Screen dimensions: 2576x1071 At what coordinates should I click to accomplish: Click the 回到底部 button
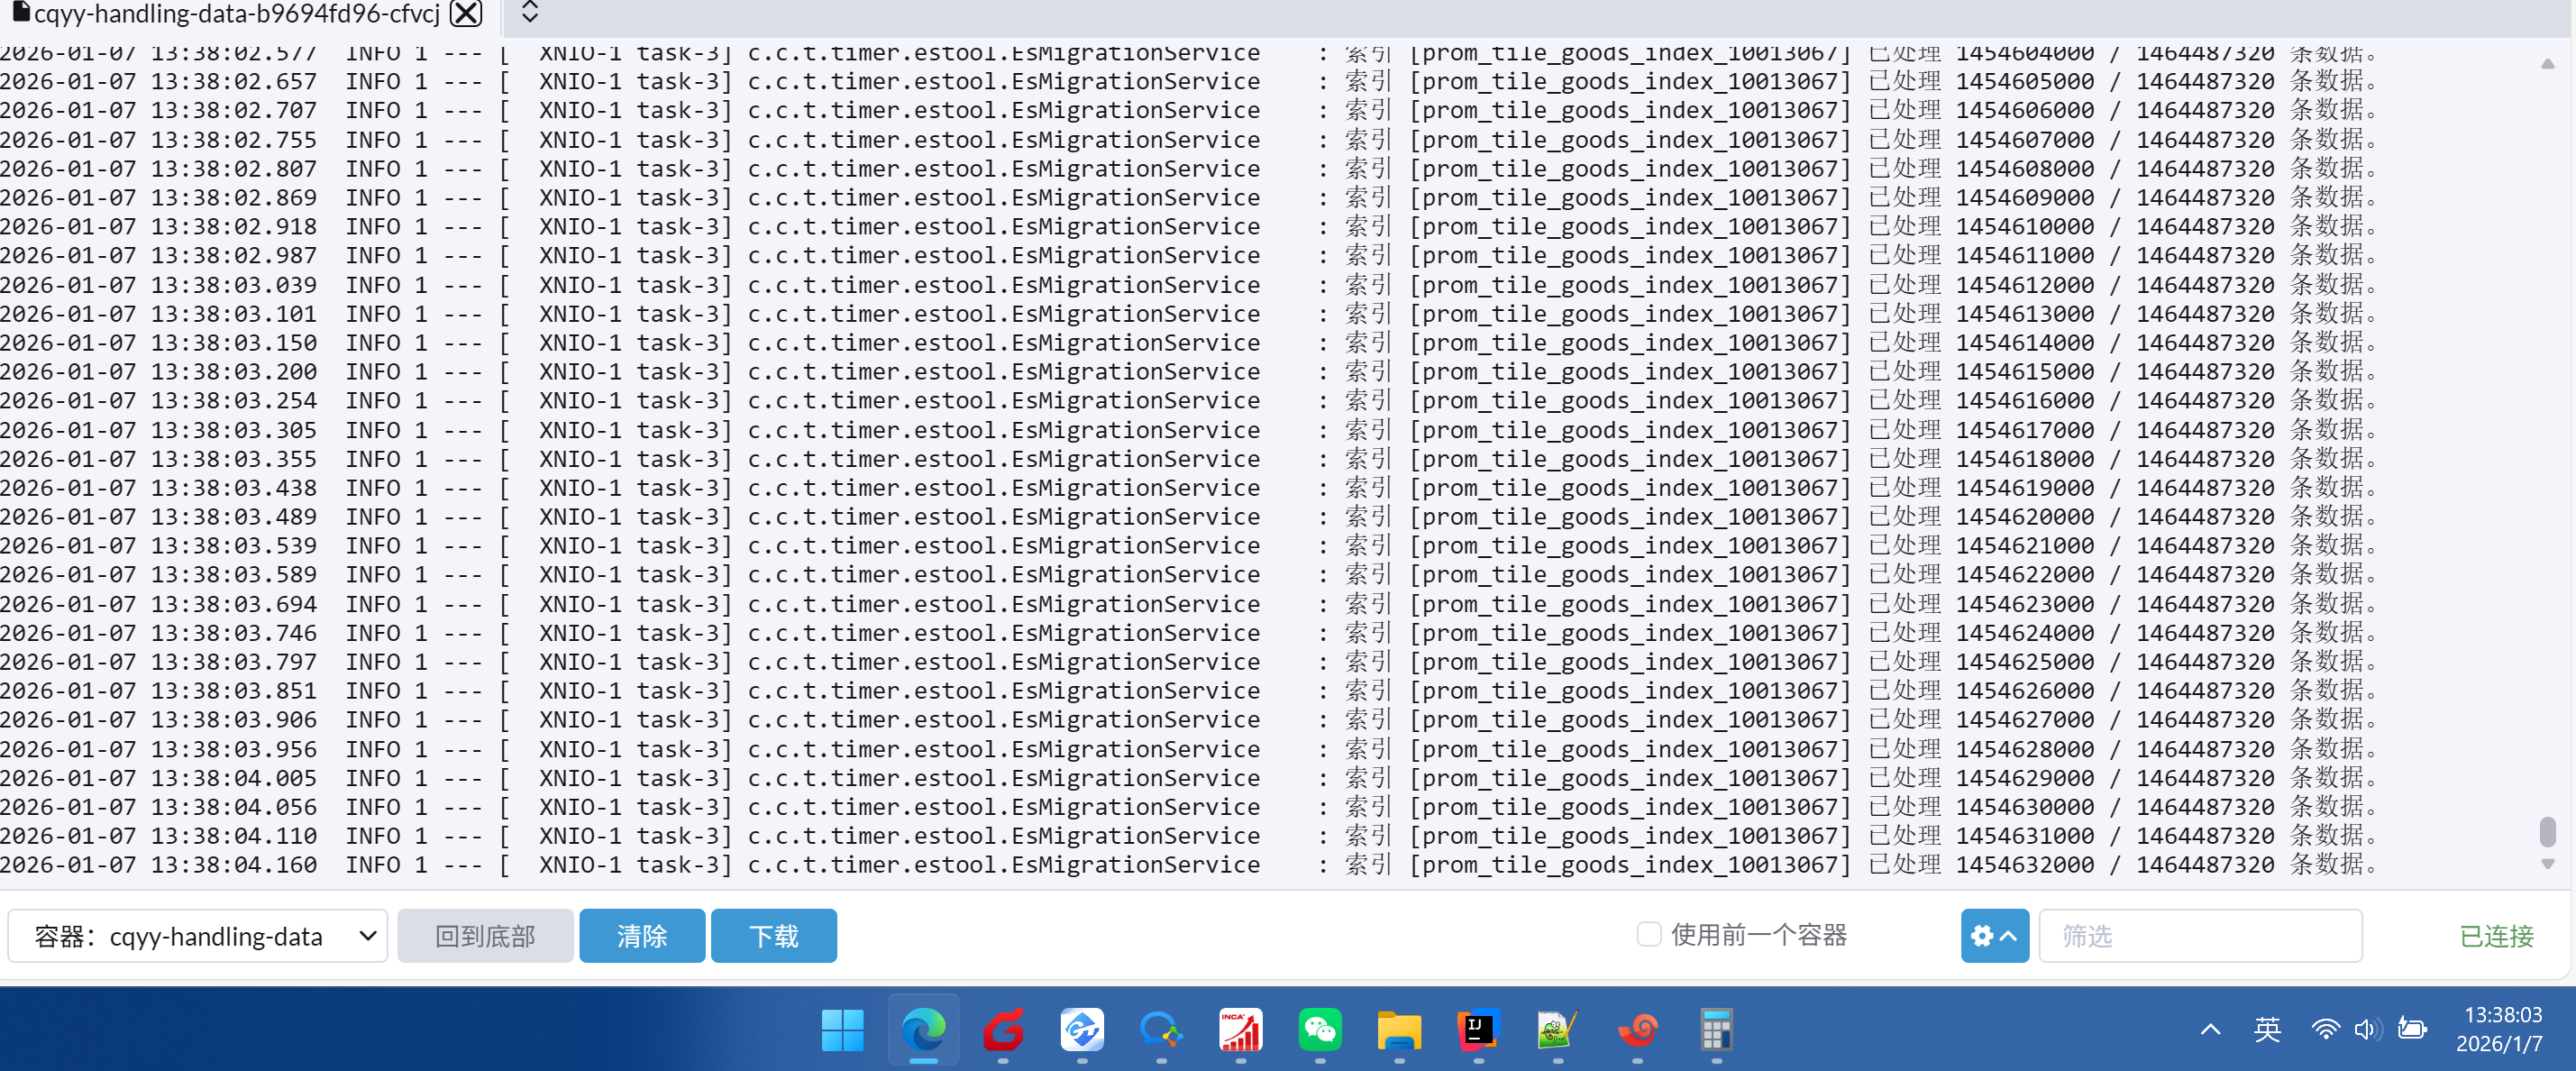pyautogui.click(x=485, y=936)
